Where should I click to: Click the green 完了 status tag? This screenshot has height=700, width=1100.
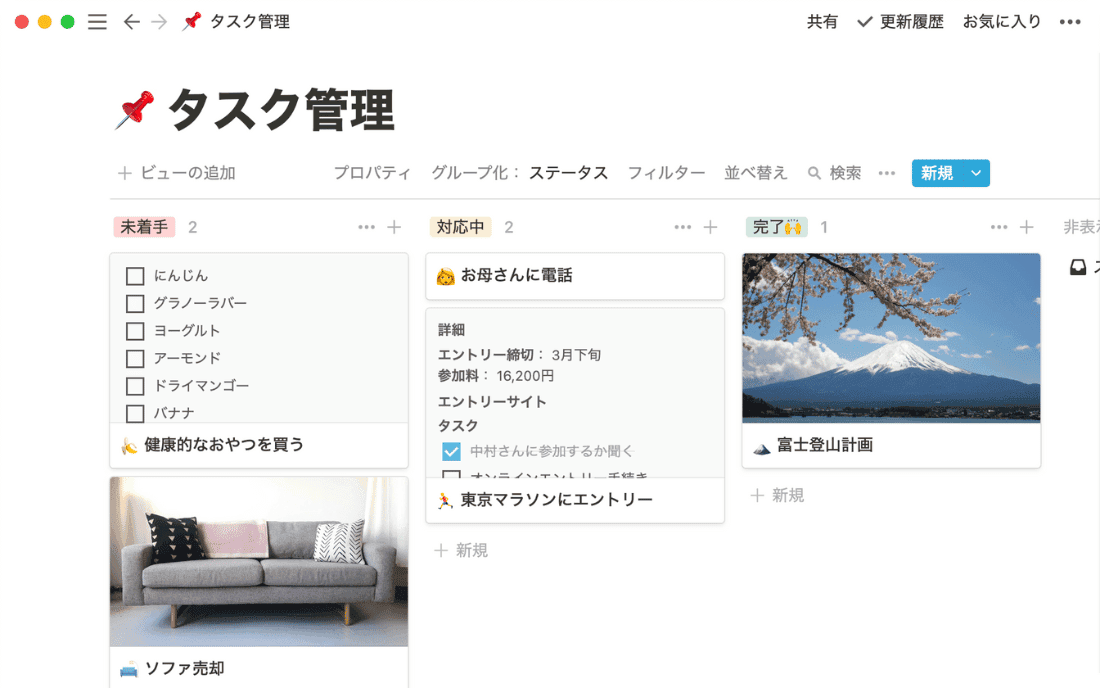[x=777, y=227]
